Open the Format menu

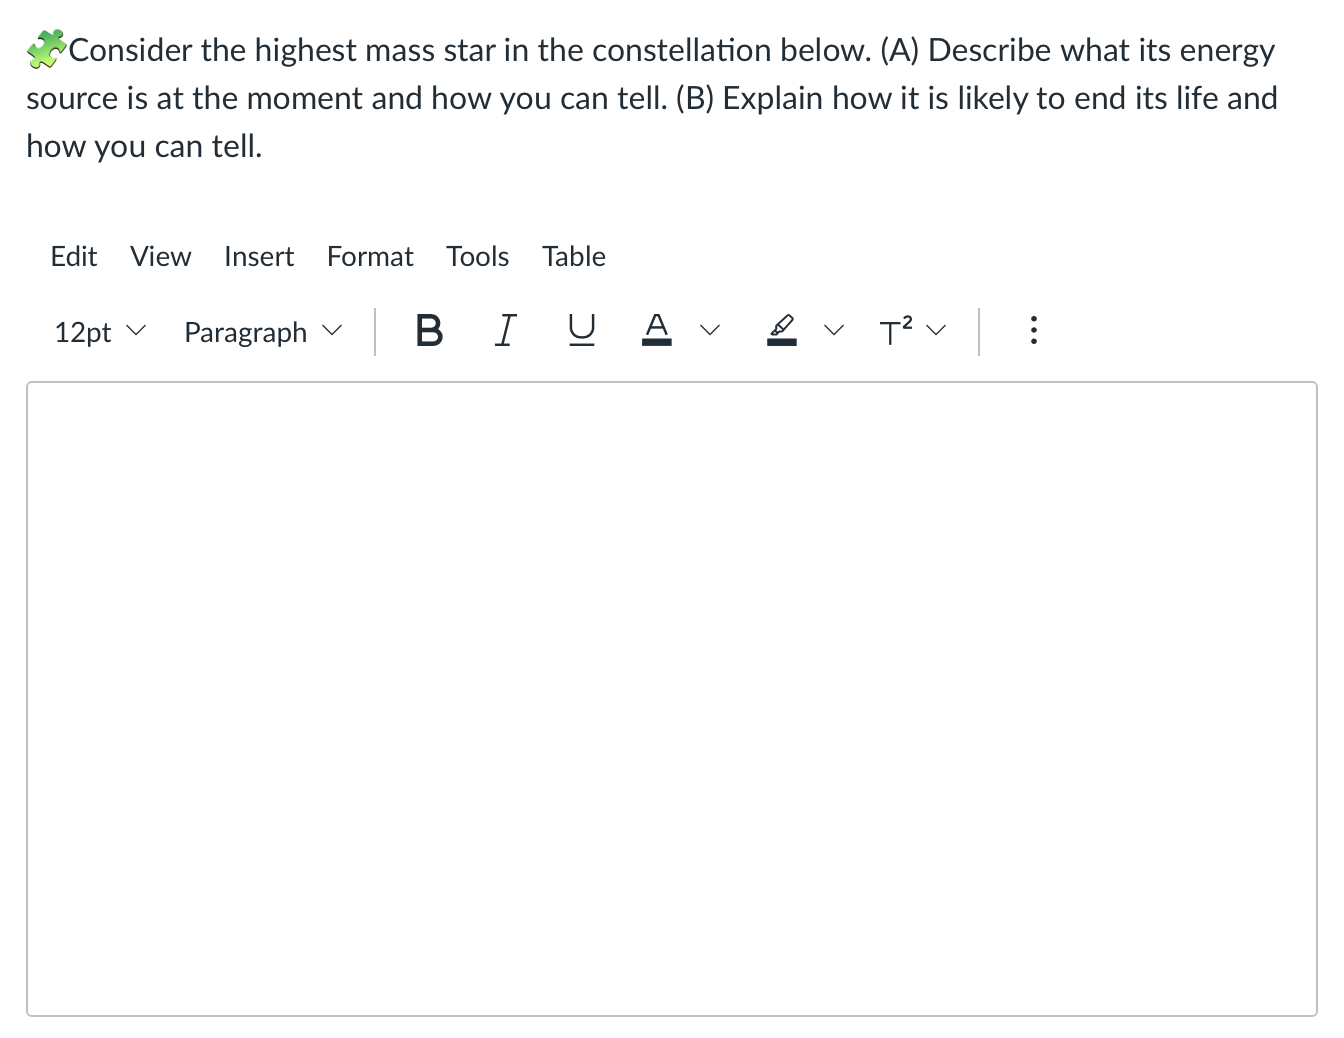click(x=370, y=257)
